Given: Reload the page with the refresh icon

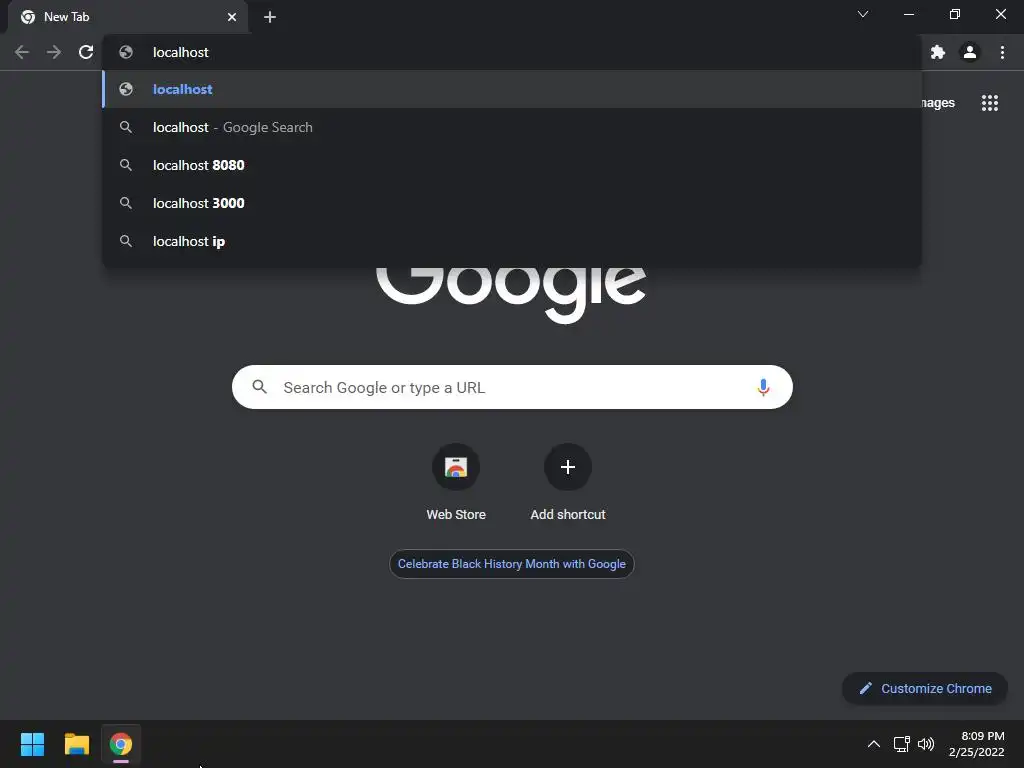Looking at the screenshot, I should pyautogui.click(x=86, y=52).
